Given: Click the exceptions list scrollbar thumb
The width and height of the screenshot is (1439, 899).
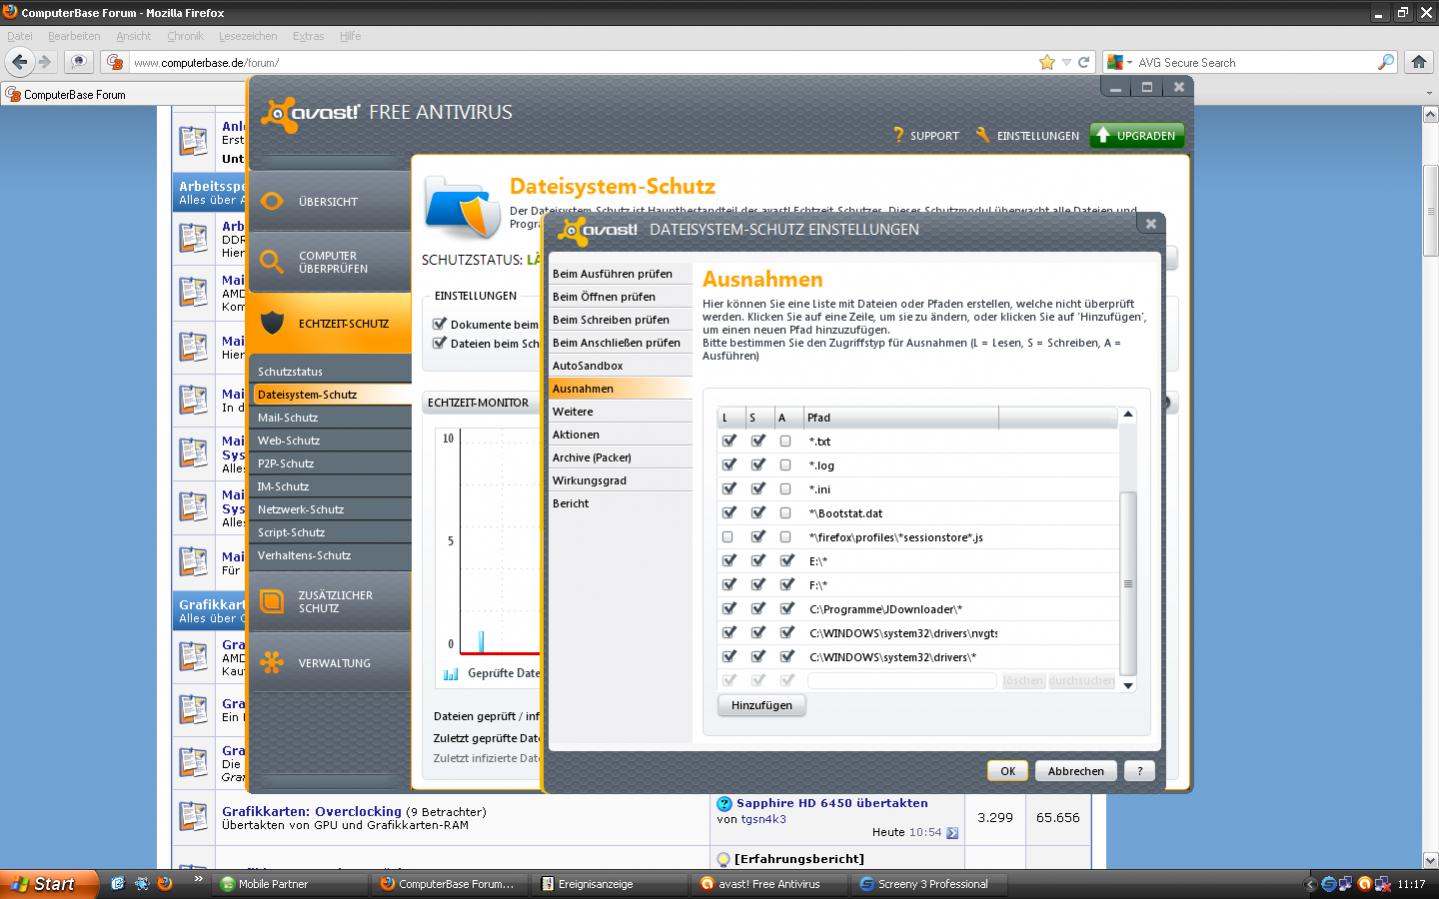Looking at the screenshot, I should click(x=1128, y=584).
